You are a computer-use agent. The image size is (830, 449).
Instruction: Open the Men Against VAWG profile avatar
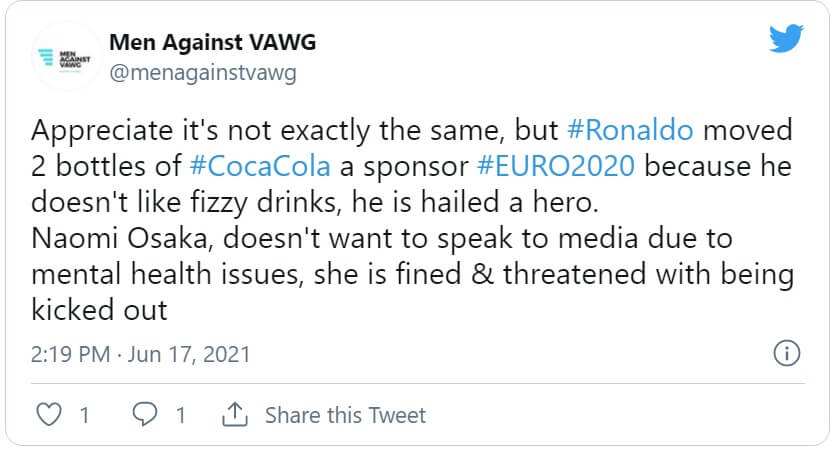64,58
